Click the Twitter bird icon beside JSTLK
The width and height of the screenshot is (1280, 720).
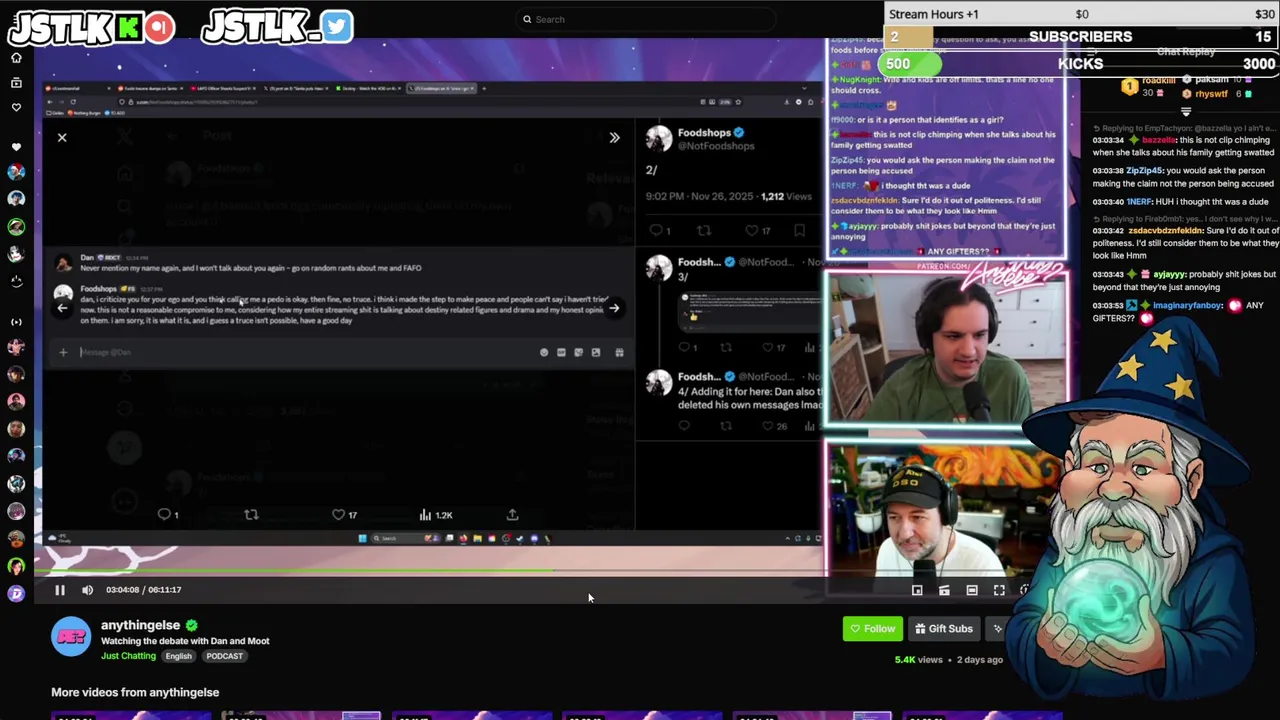tap(338, 27)
